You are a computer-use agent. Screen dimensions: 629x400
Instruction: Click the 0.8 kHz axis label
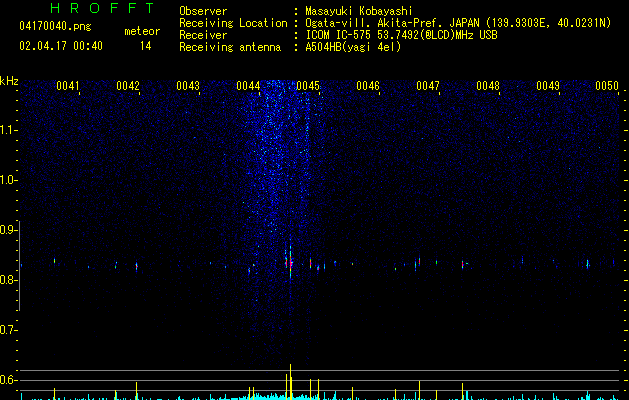[x=7, y=280]
